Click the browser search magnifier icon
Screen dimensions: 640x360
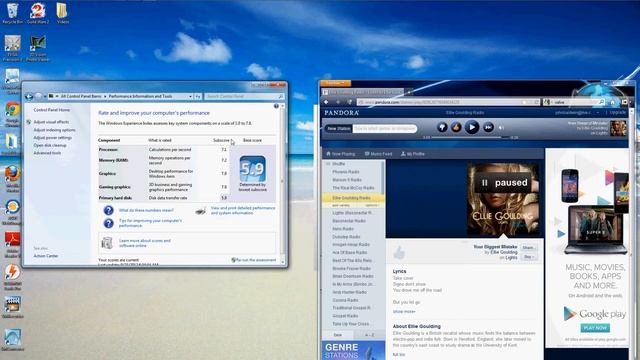pyautogui.click(x=602, y=102)
